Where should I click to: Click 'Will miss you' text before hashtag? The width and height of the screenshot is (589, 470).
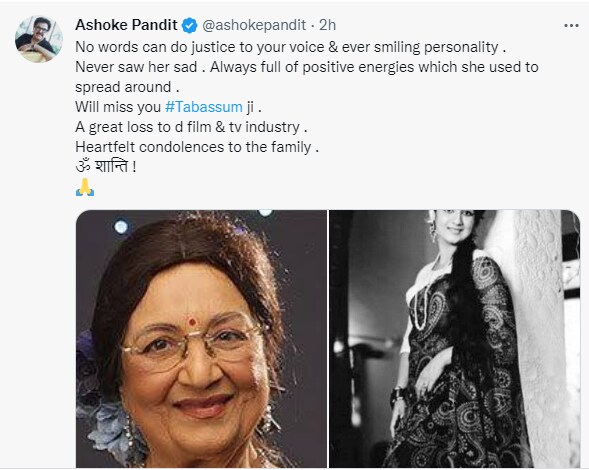(118, 107)
